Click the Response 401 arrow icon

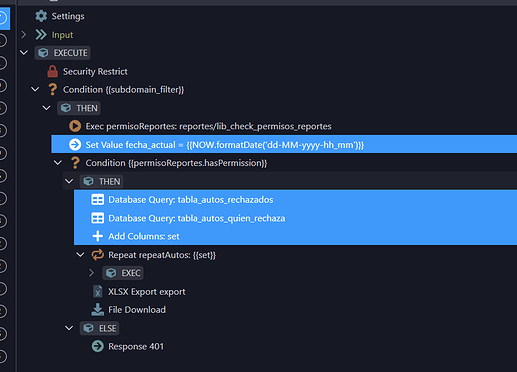pyautogui.click(x=98, y=346)
